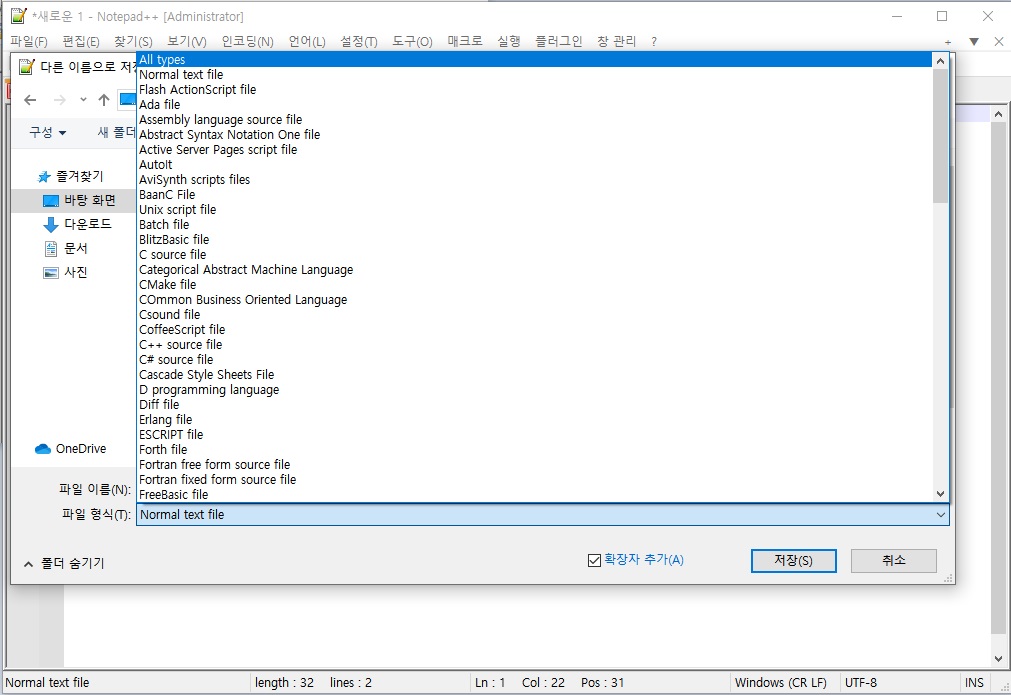Click the forward arrow in the save dialog

(x=59, y=100)
